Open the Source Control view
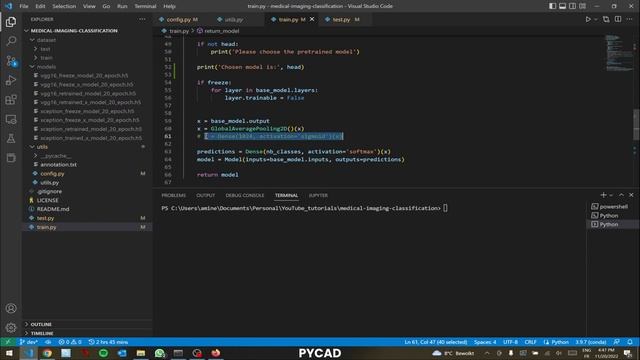 coord(11,61)
